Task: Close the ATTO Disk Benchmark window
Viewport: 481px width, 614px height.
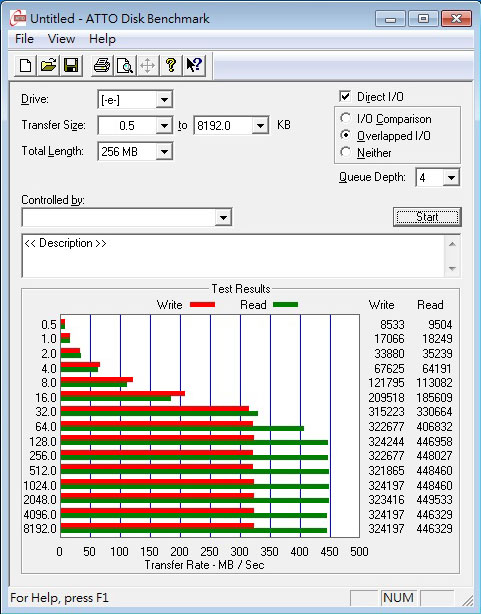Action: coord(456,19)
